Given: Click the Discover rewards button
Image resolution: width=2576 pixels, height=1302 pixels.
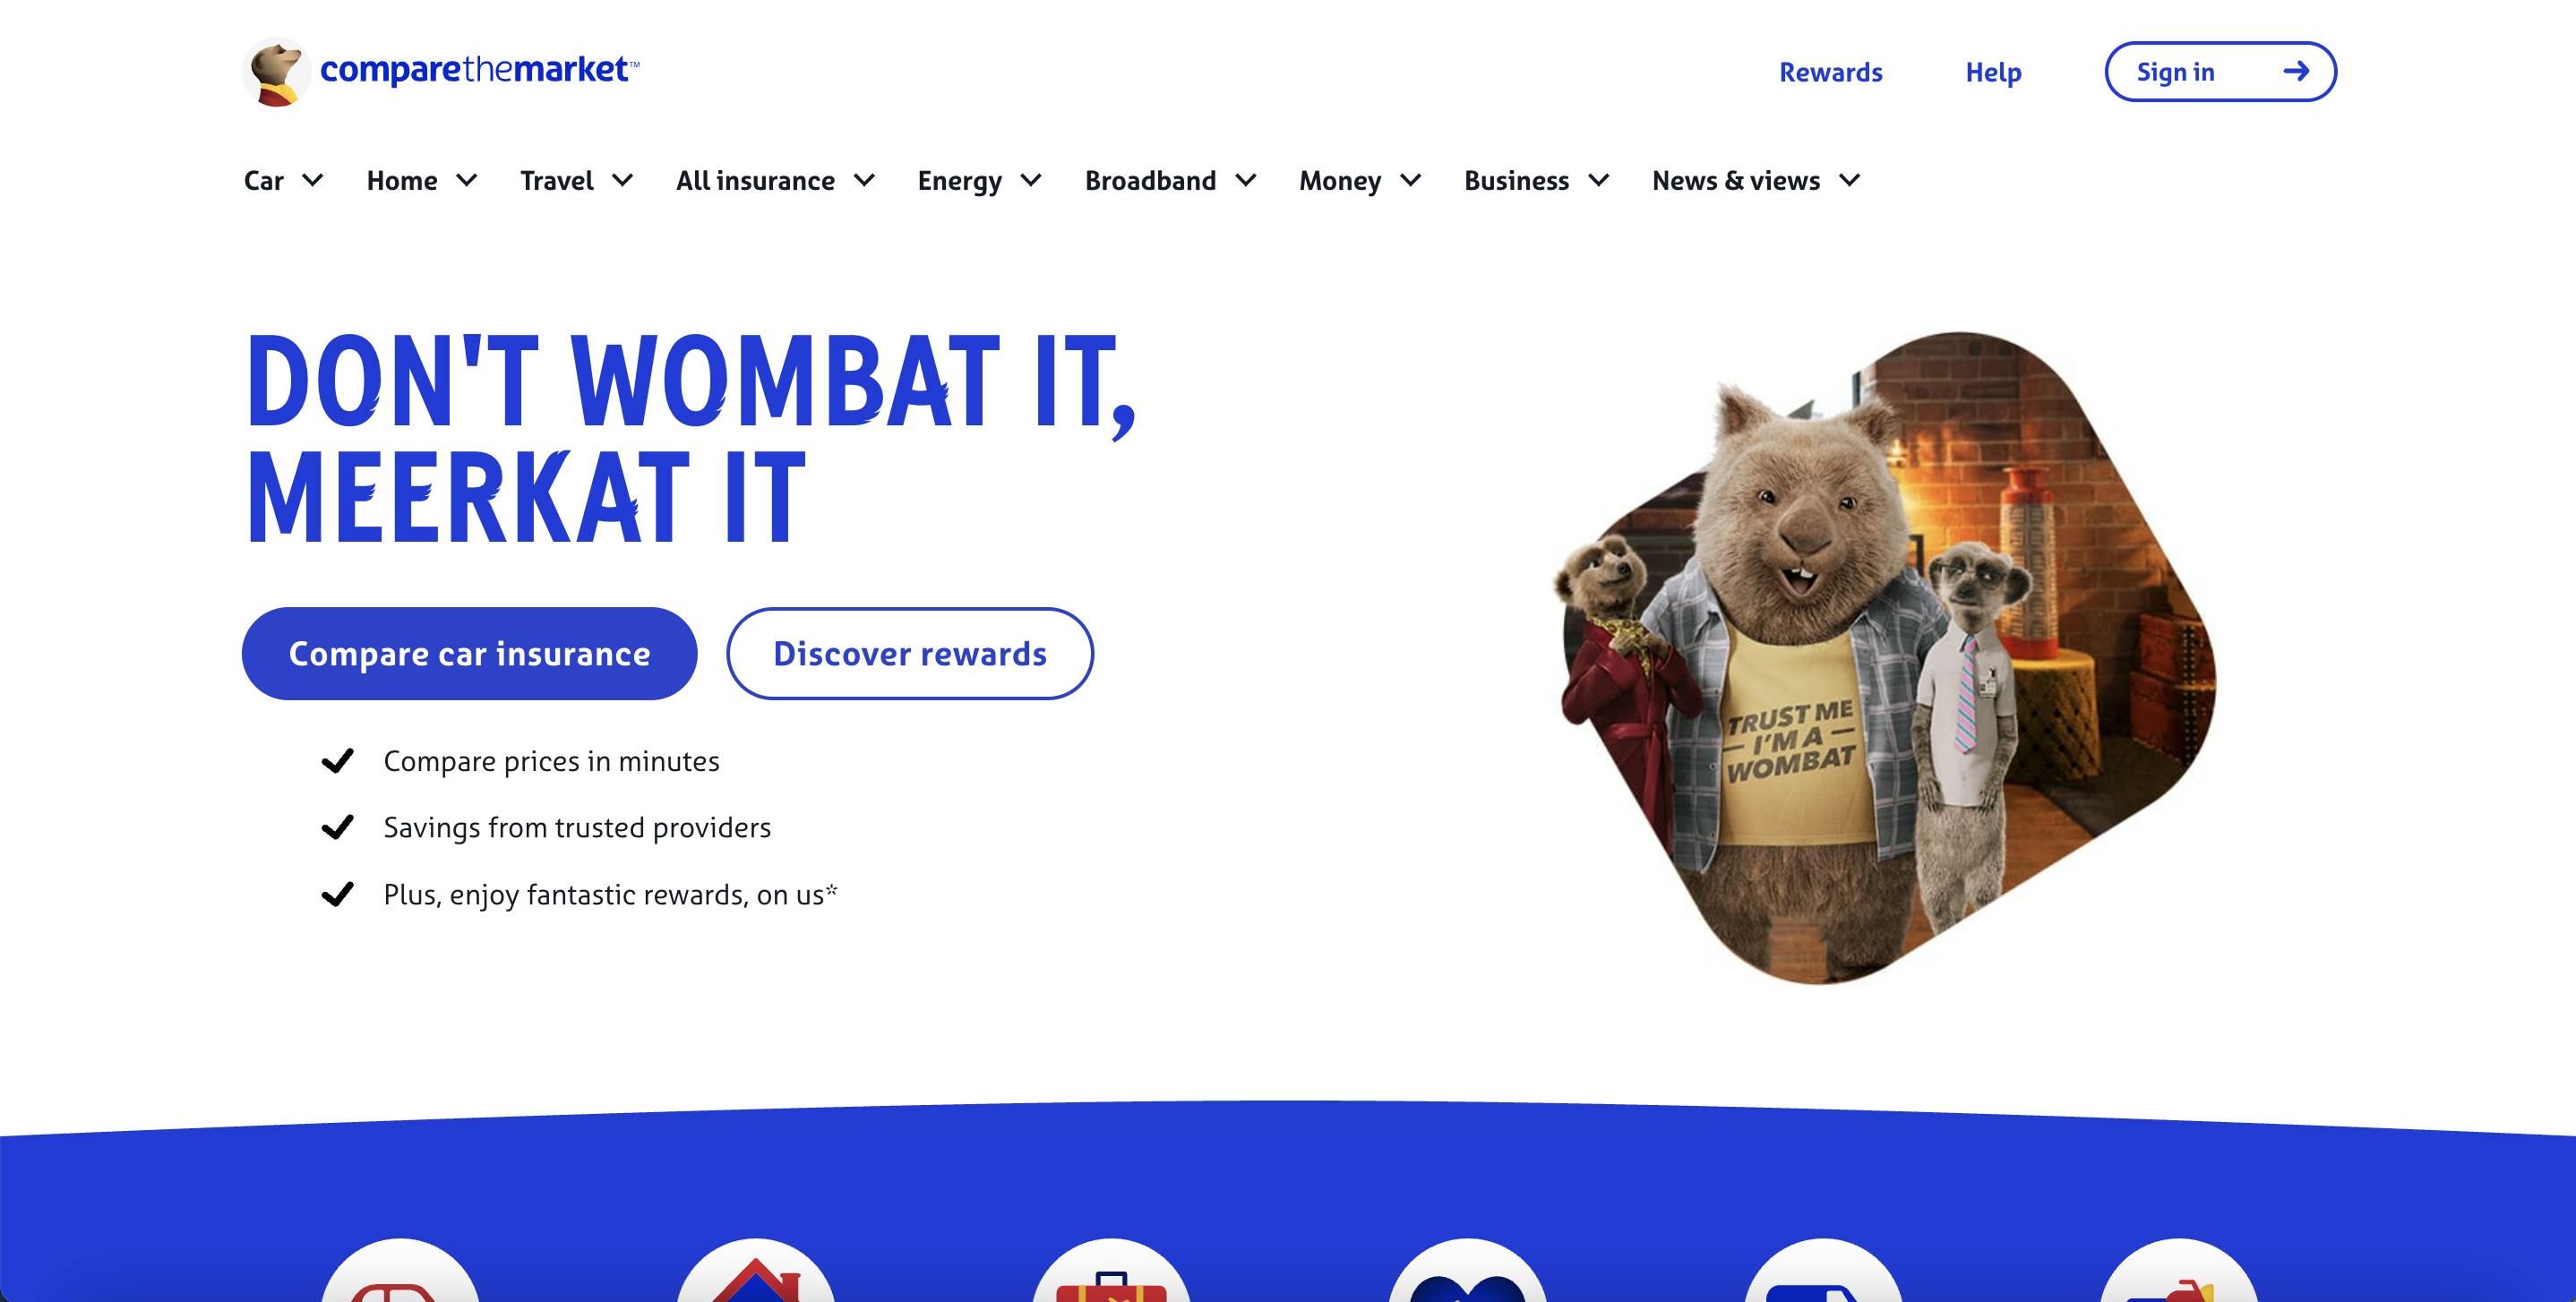Looking at the screenshot, I should [x=910, y=653].
